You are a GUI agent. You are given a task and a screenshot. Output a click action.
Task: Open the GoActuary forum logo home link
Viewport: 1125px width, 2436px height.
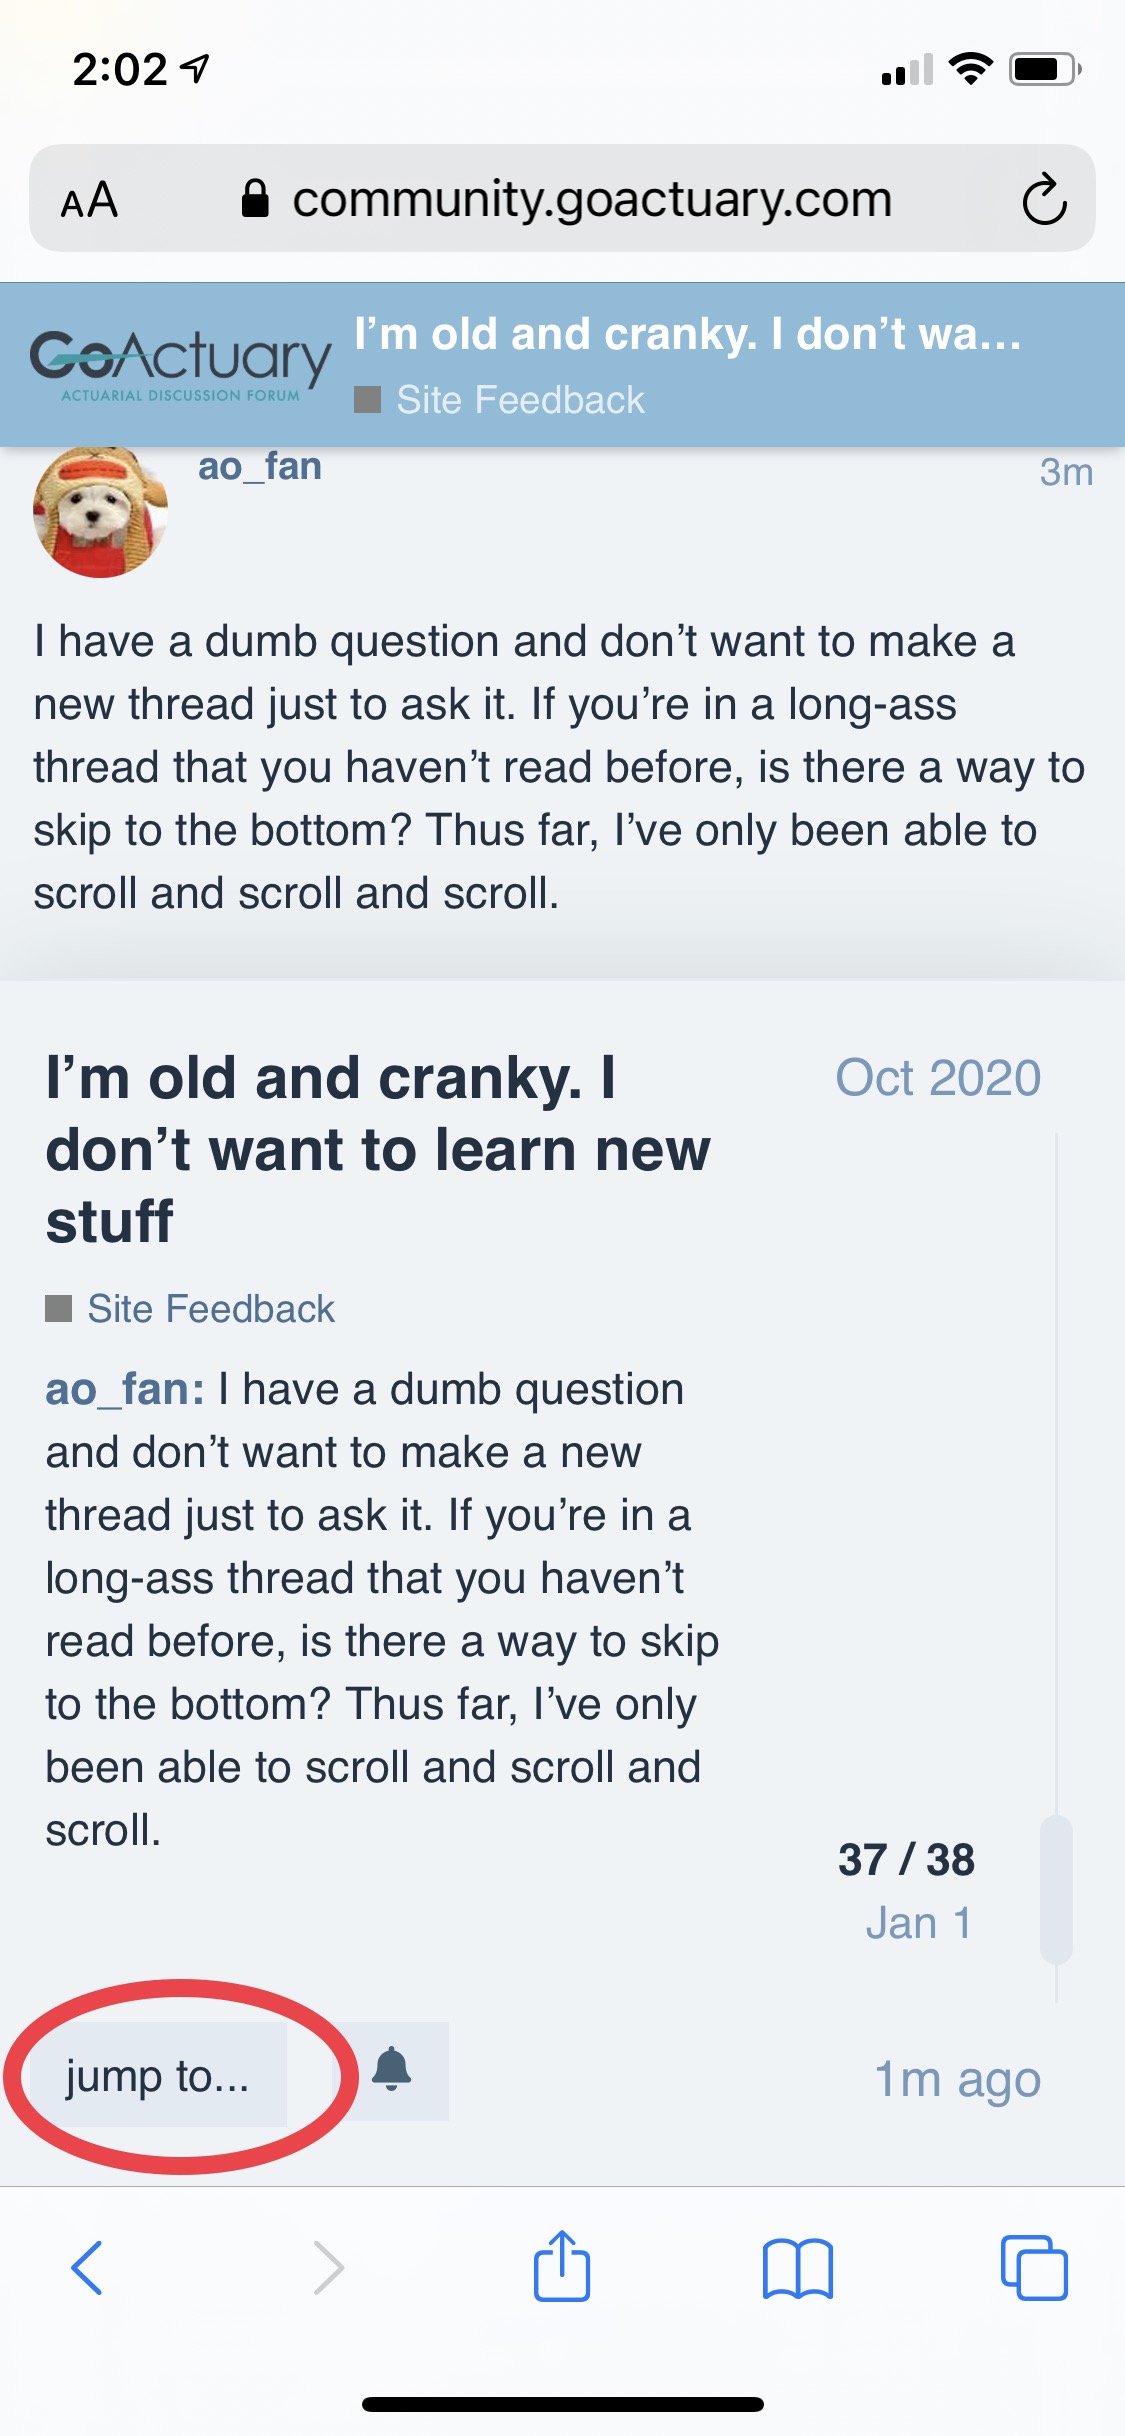click(x=180, y=365)
